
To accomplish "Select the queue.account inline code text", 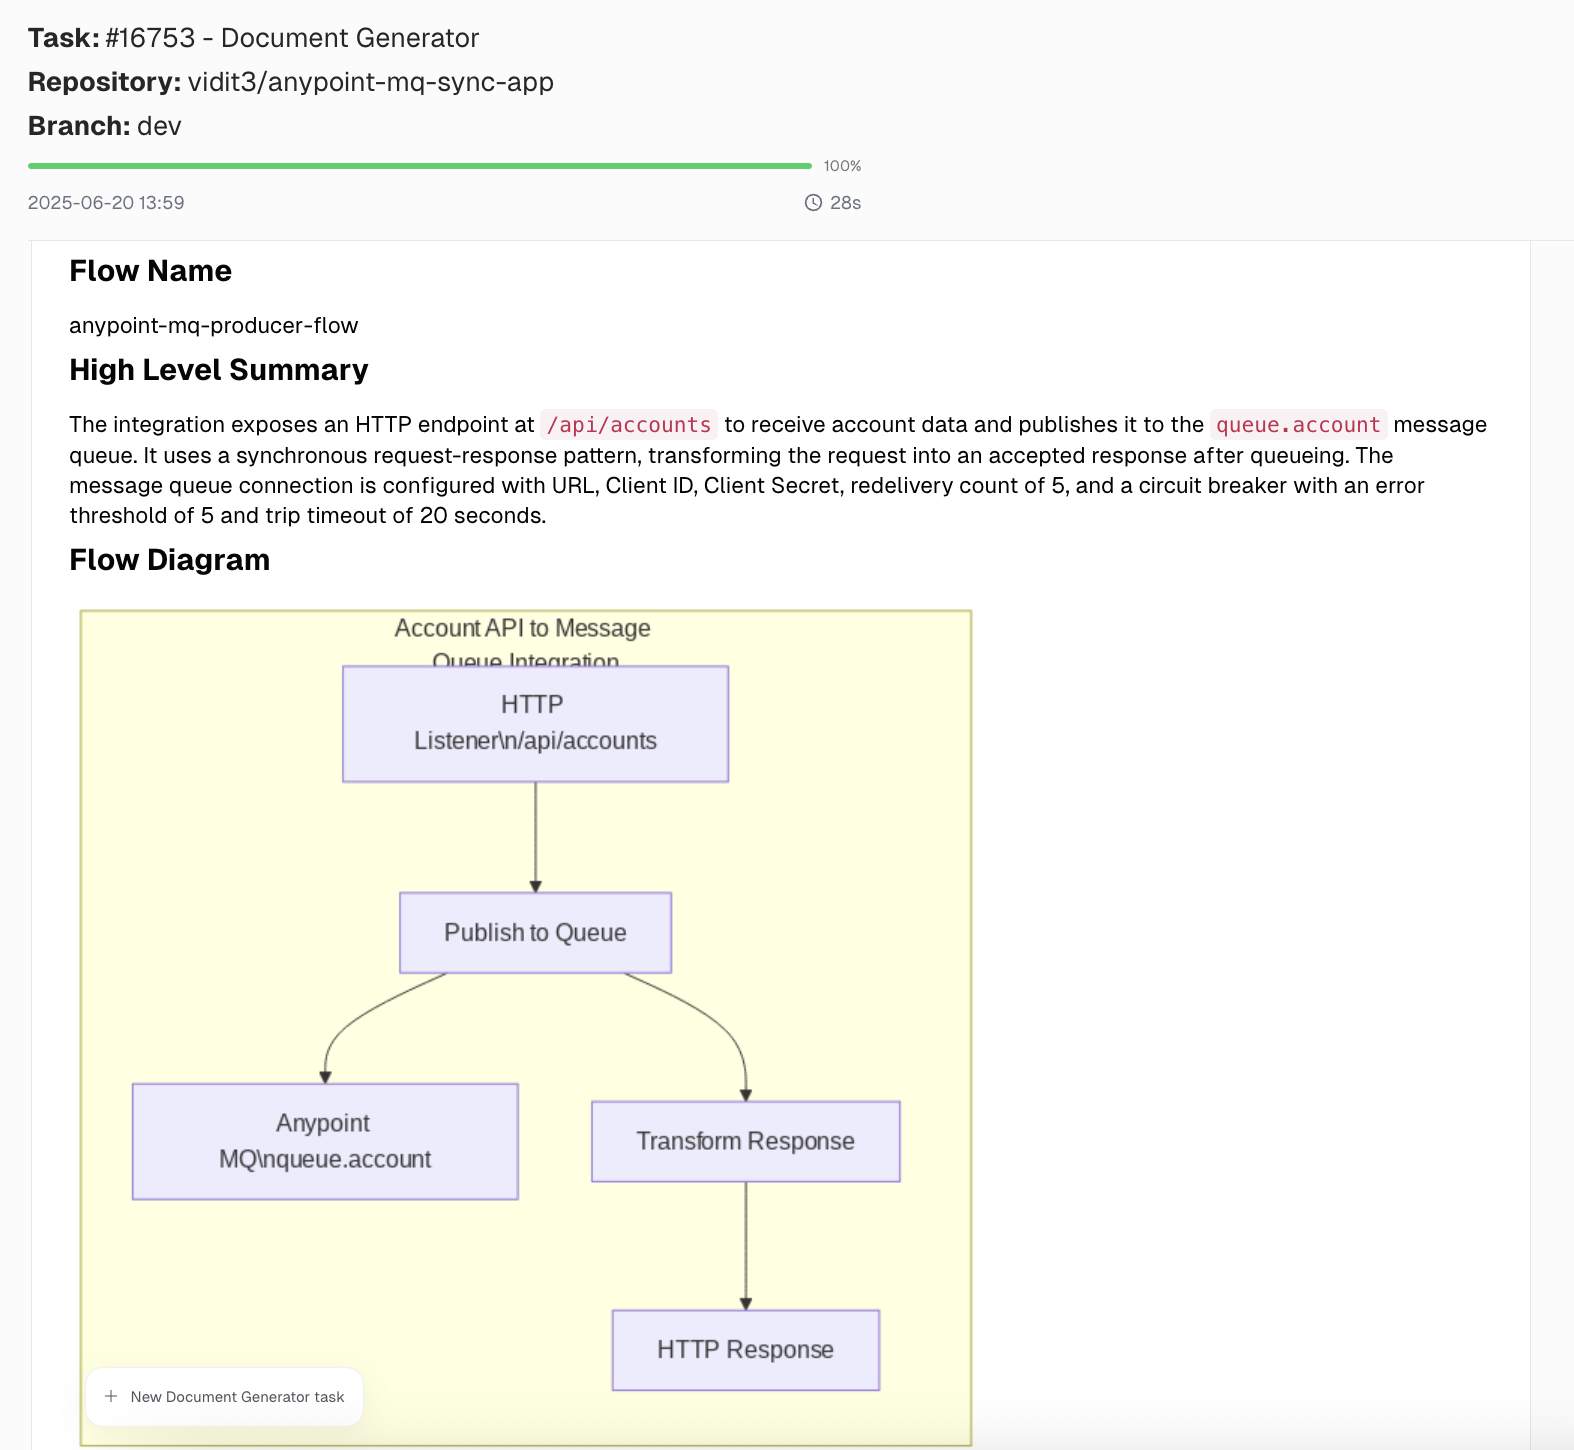I will pyautogui.click(x=1298, y=425).
